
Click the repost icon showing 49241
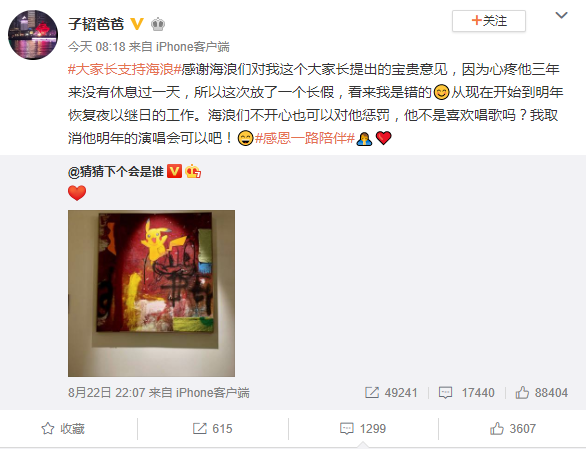pos(391,393)
